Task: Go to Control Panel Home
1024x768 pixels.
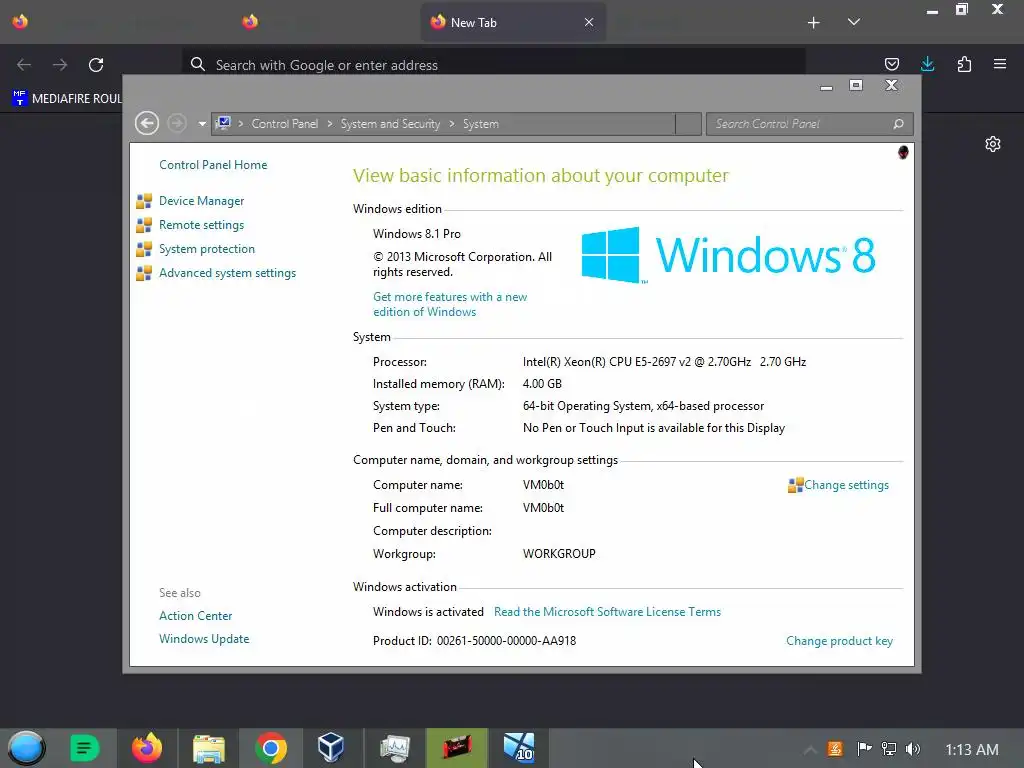Action: pos(213,165)
